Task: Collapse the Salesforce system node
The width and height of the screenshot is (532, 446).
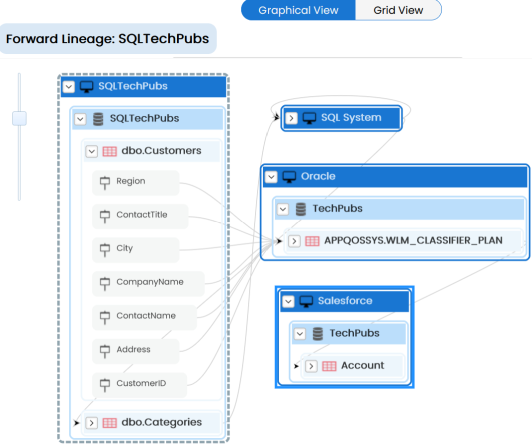Action: pos(288,302)
